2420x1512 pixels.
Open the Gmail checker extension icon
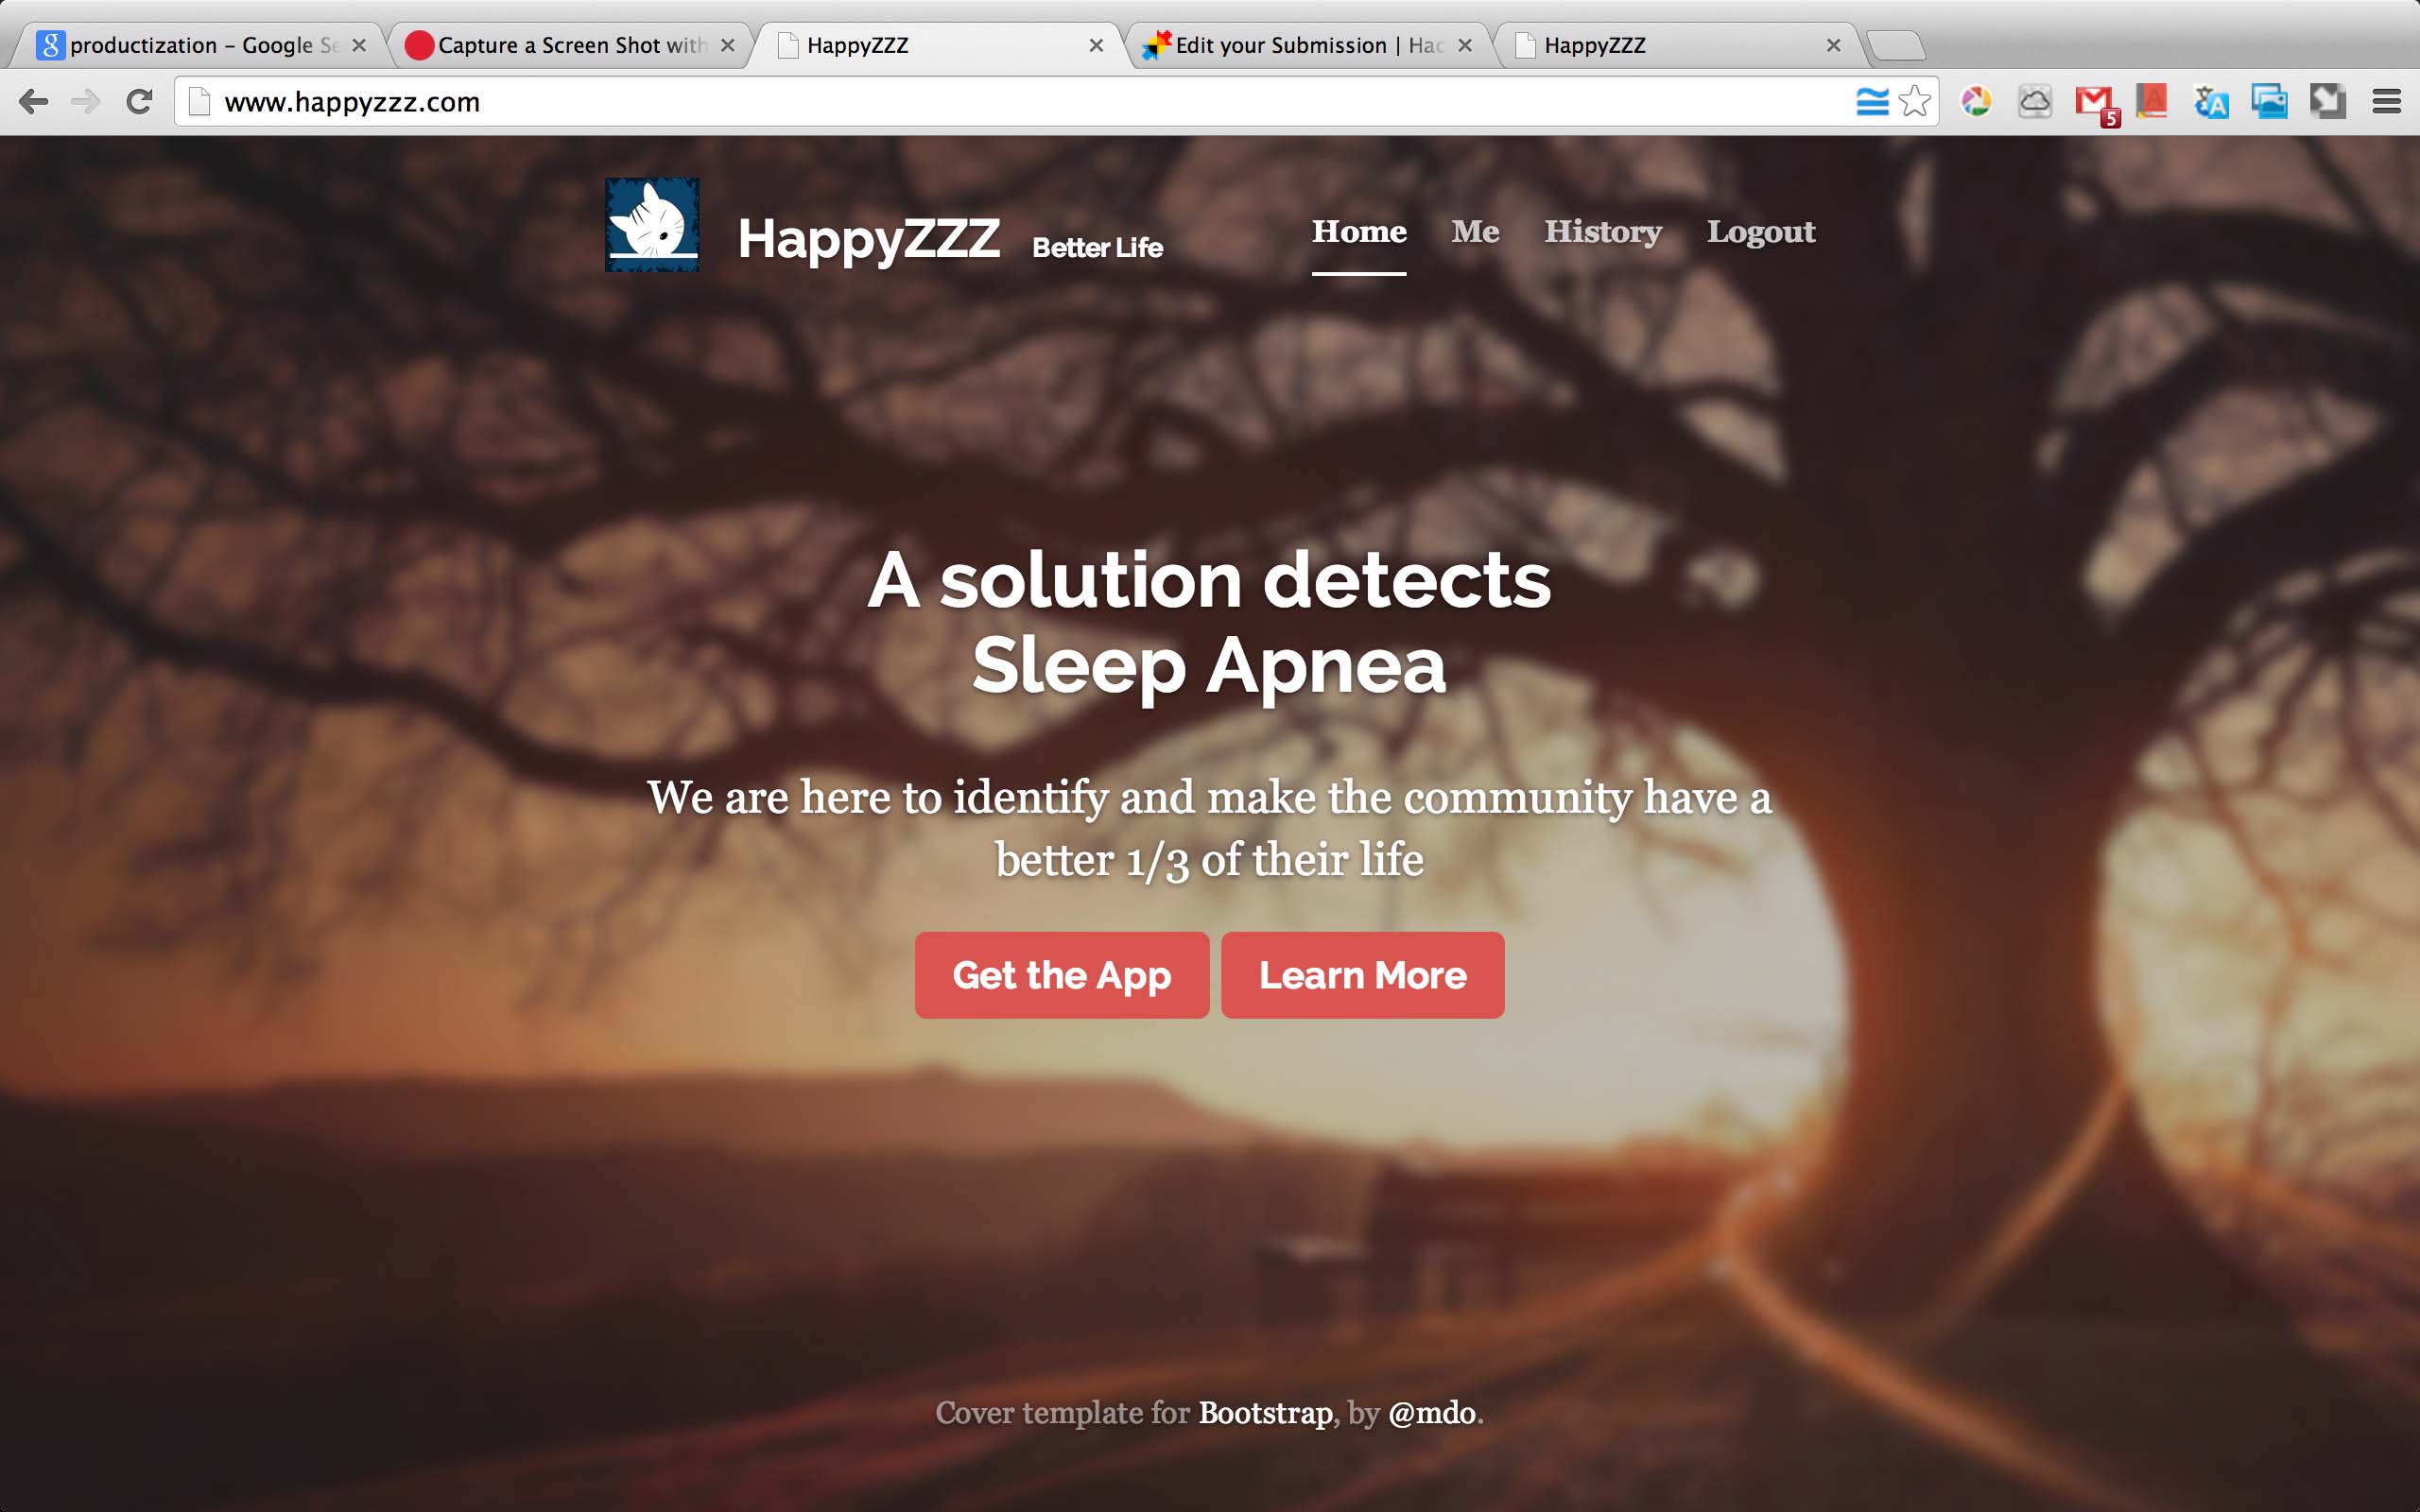click(2095, 103)
